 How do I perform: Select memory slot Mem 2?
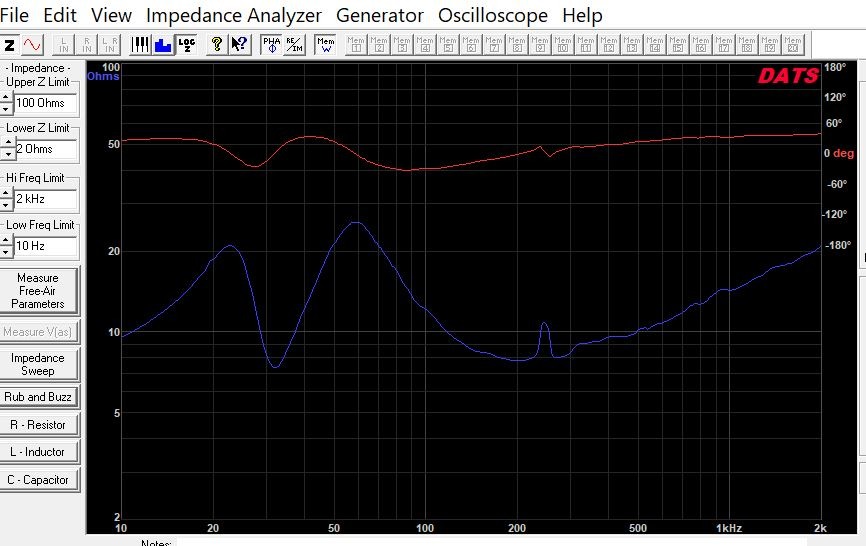[379, 45]
